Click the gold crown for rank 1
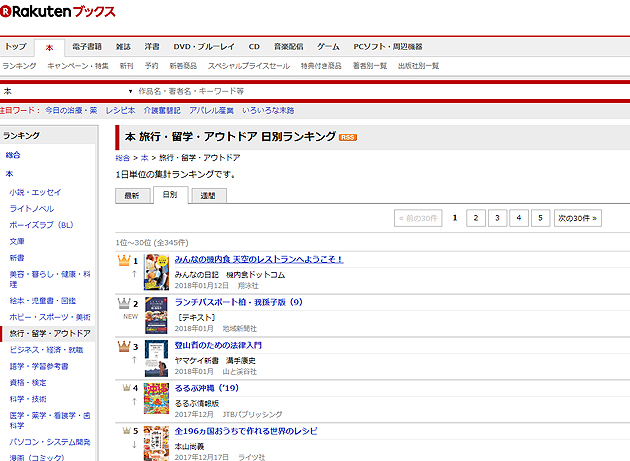 pyautogui.click(x=124, y=261)
